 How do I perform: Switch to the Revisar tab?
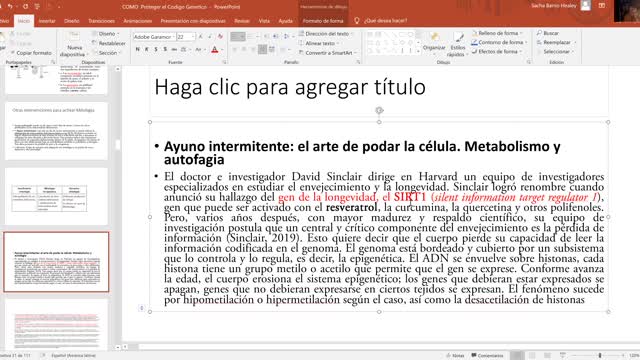pyautogui.click(x=242, y=21)
